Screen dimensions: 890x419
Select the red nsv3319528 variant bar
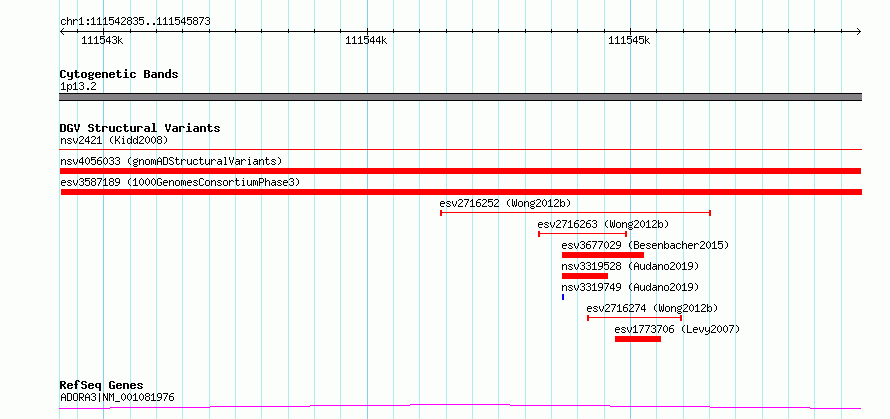coord(585,276)
